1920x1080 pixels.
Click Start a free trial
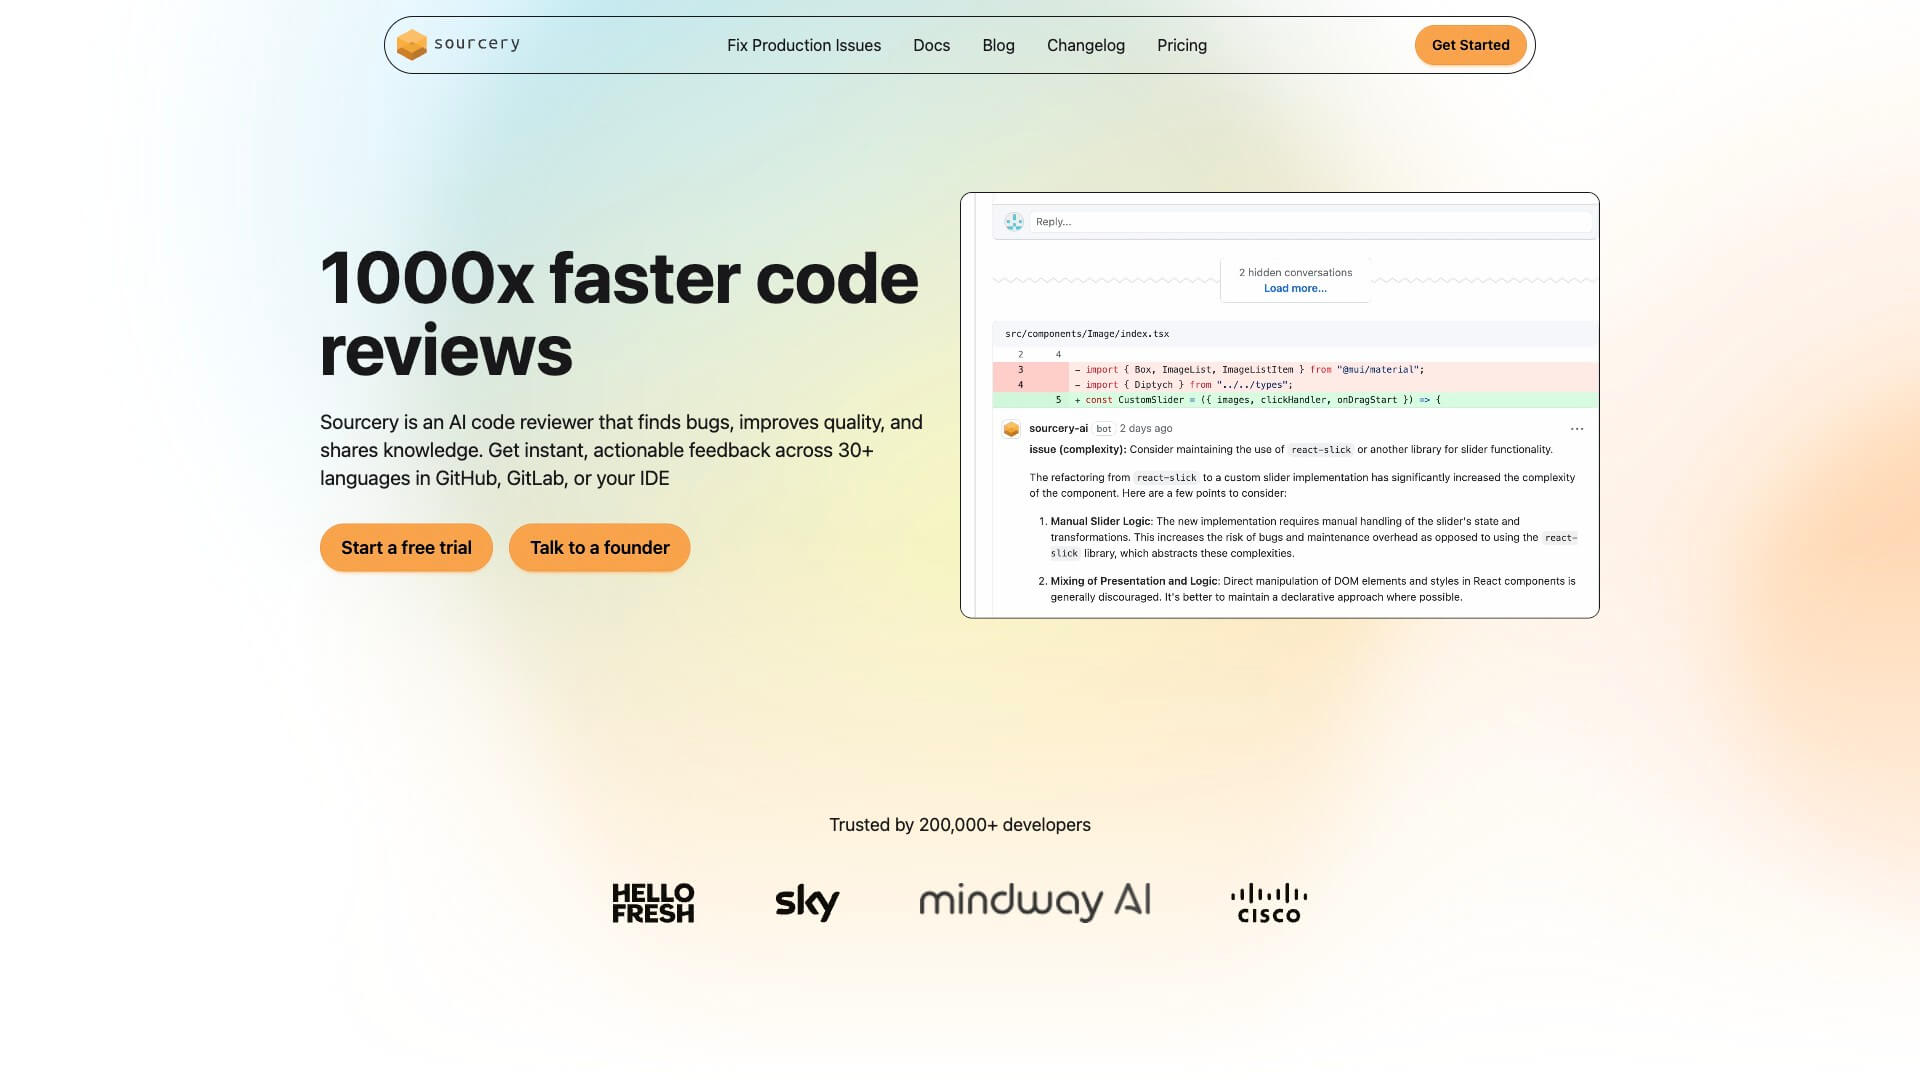406,548
